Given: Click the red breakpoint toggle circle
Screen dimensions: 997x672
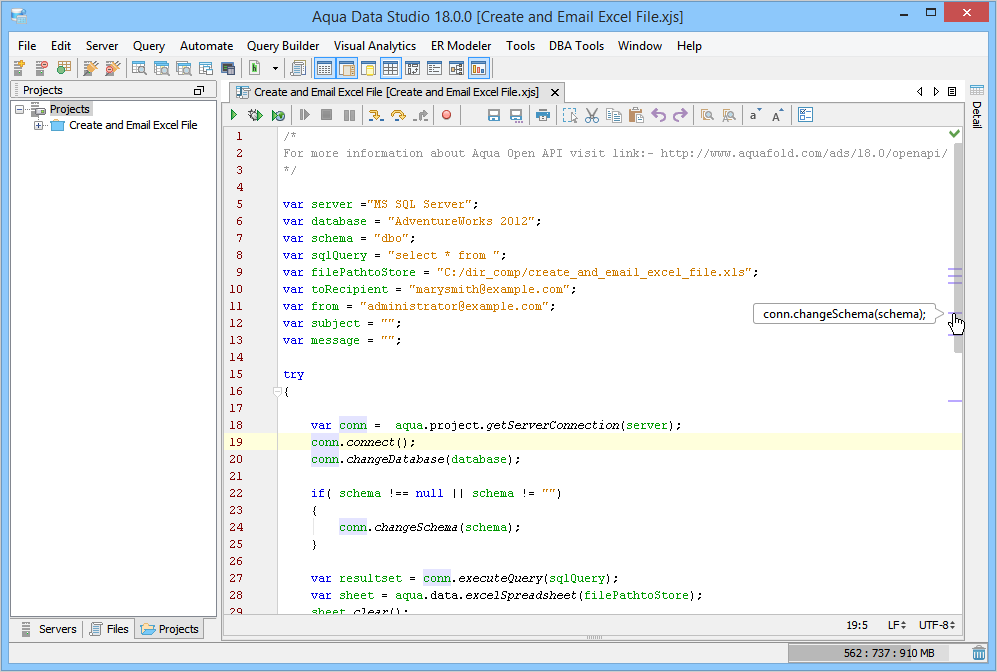Looking at the screenshot, I should (446, 116).
